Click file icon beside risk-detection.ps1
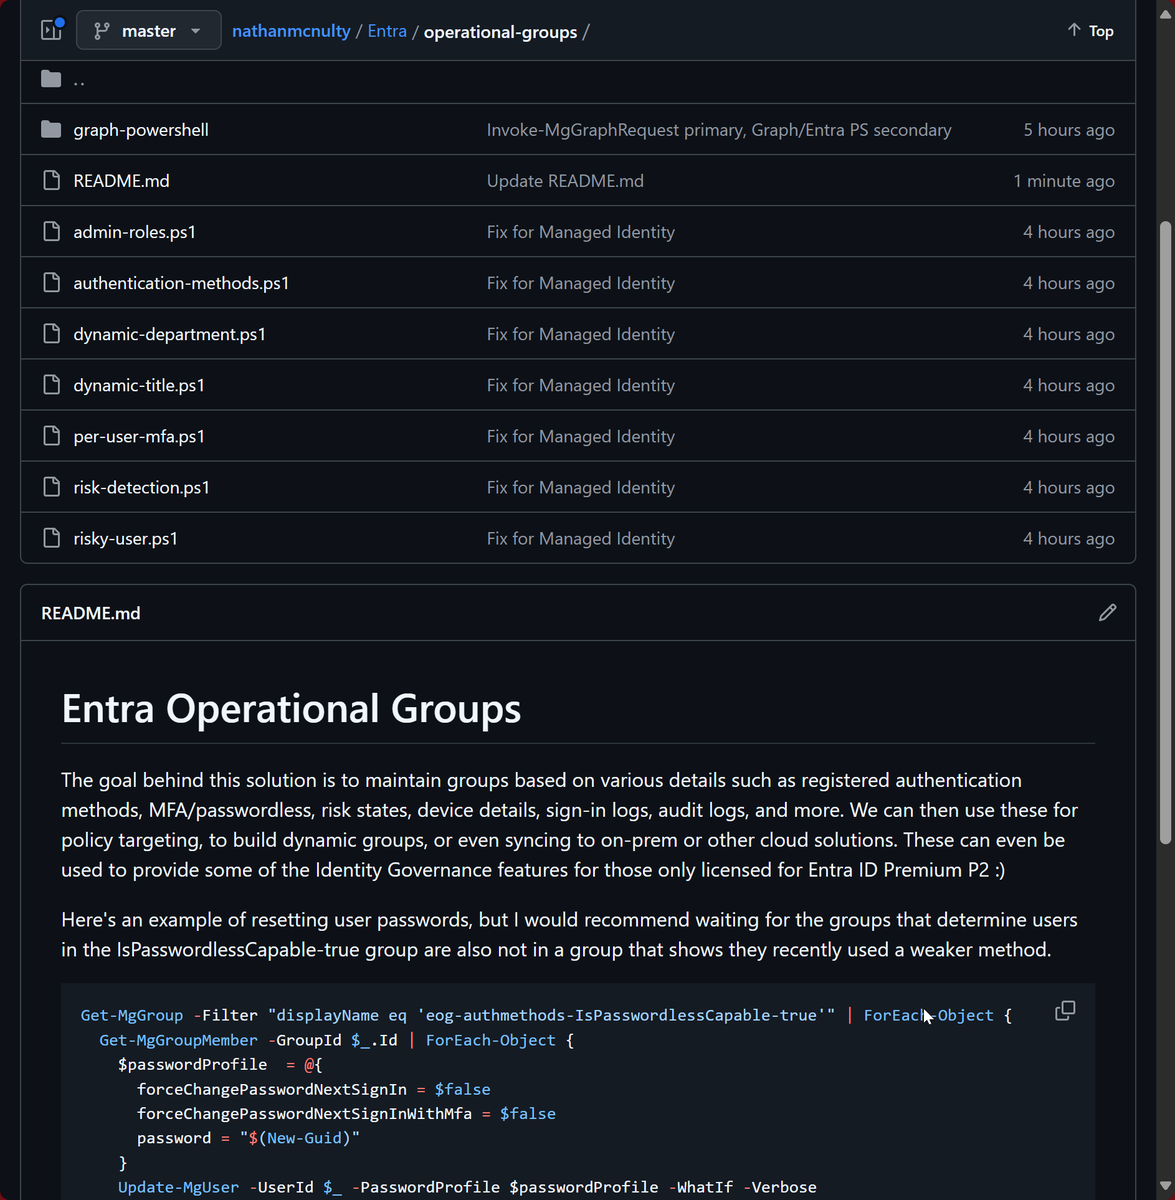The image size is (1175, 1200). pyautogui.click(x=51, y=486)
